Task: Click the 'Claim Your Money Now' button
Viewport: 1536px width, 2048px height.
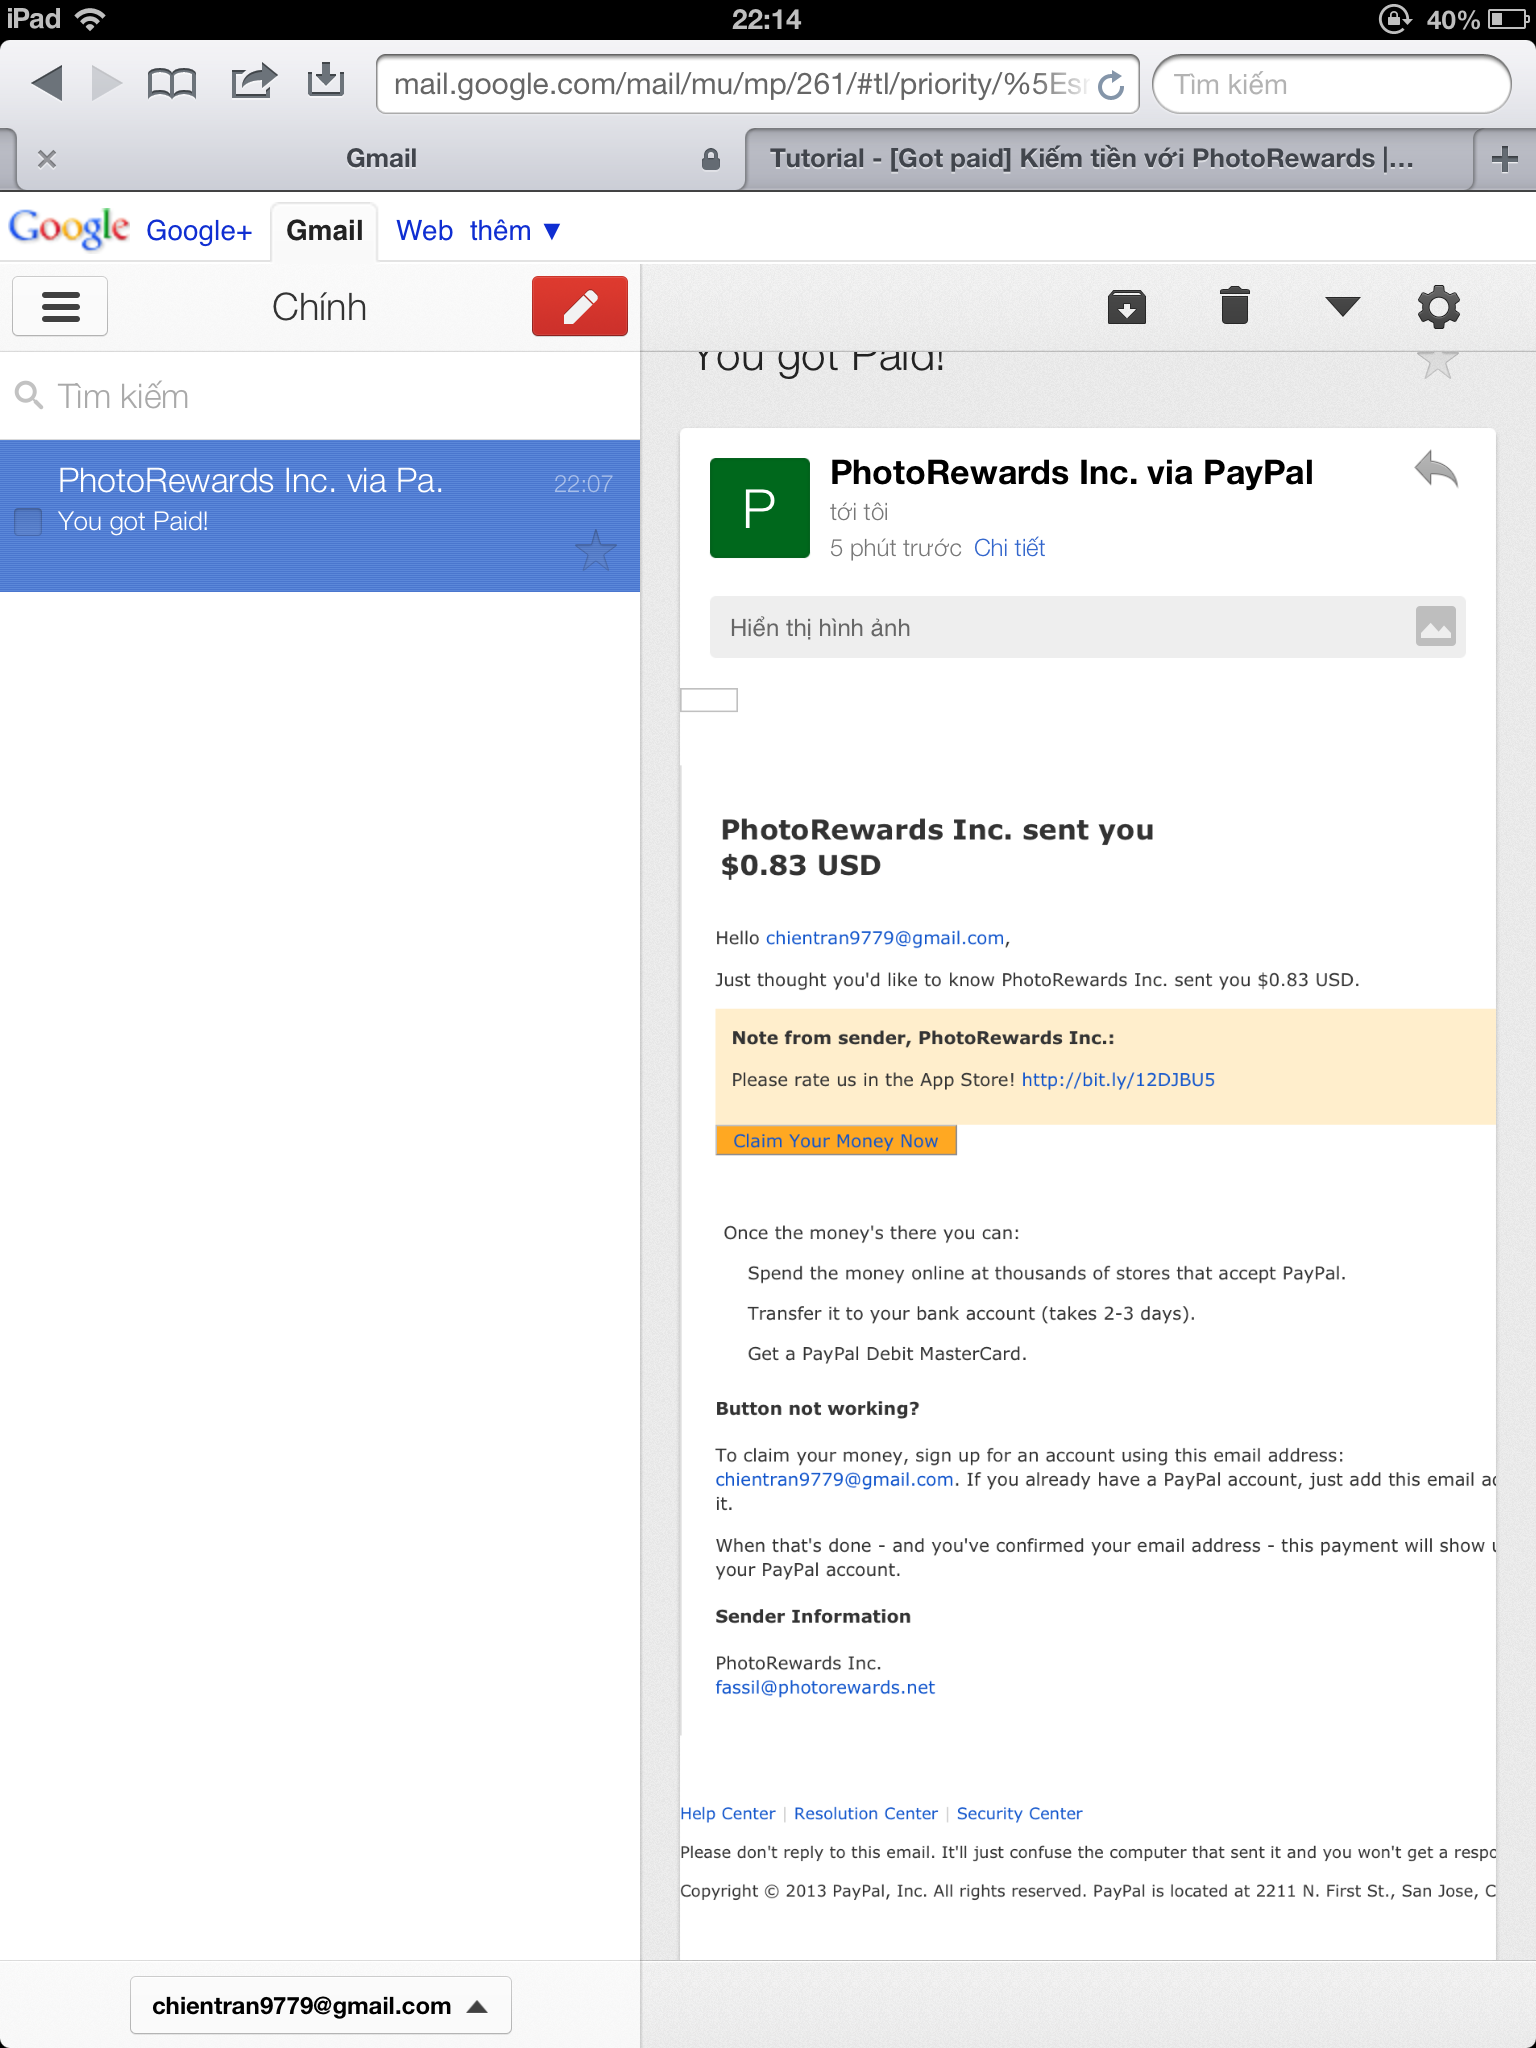Action: pos(836,1141)
